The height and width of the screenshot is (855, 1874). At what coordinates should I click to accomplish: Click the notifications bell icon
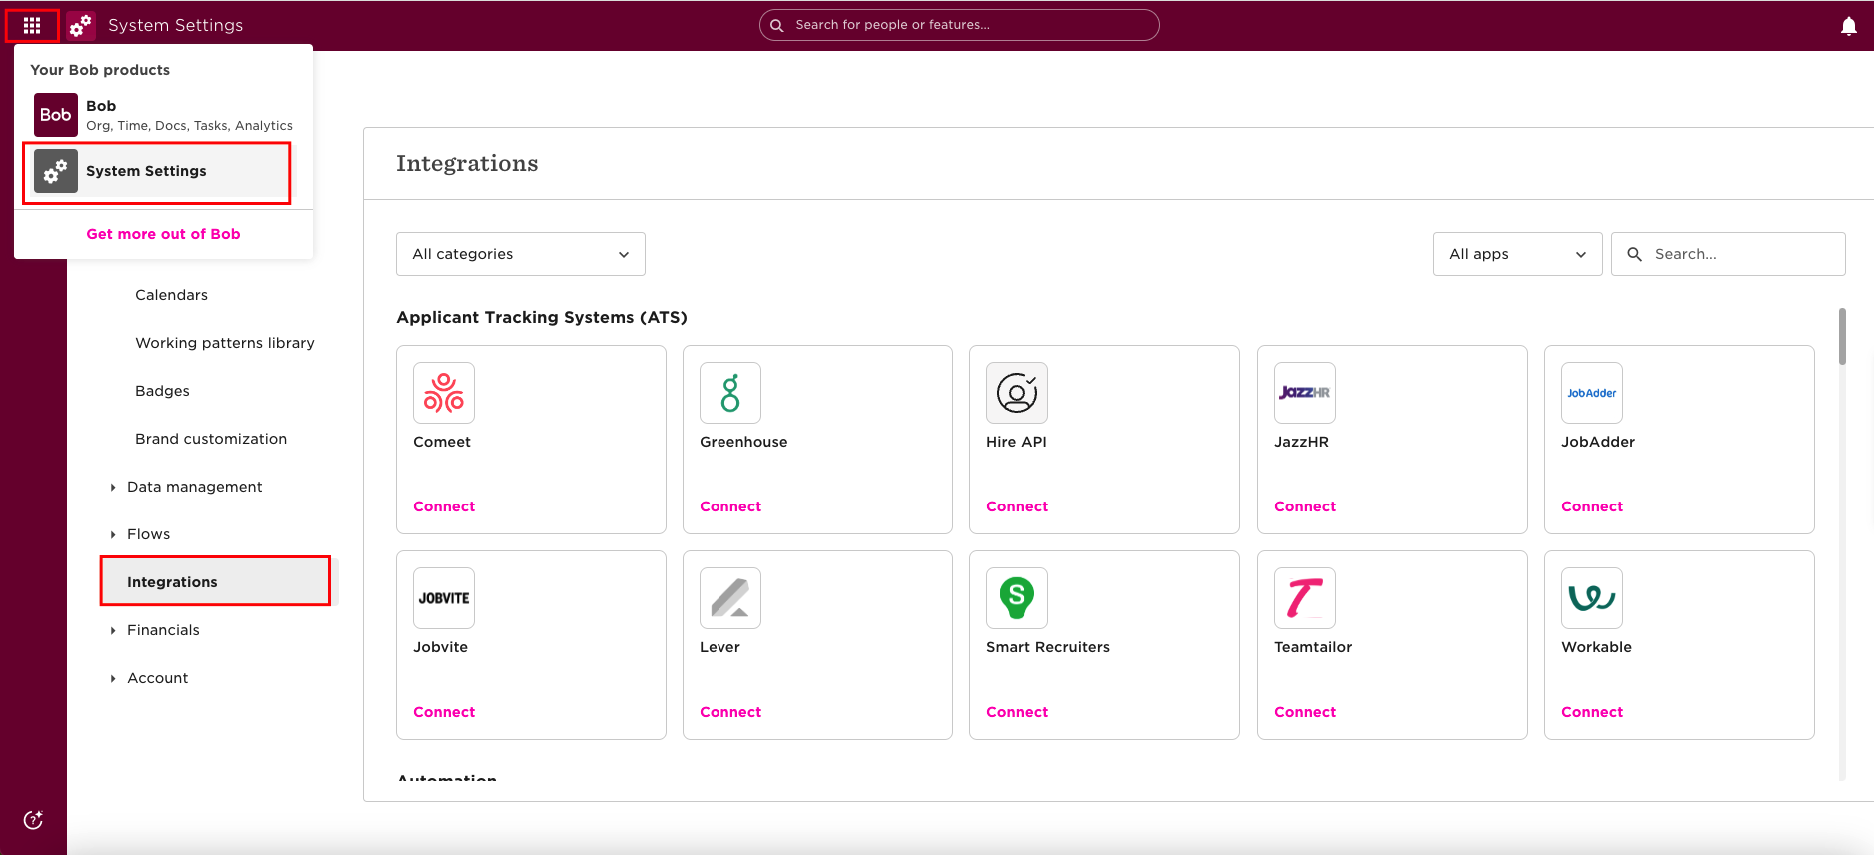pyautogui.click(x=1849, y=26)
